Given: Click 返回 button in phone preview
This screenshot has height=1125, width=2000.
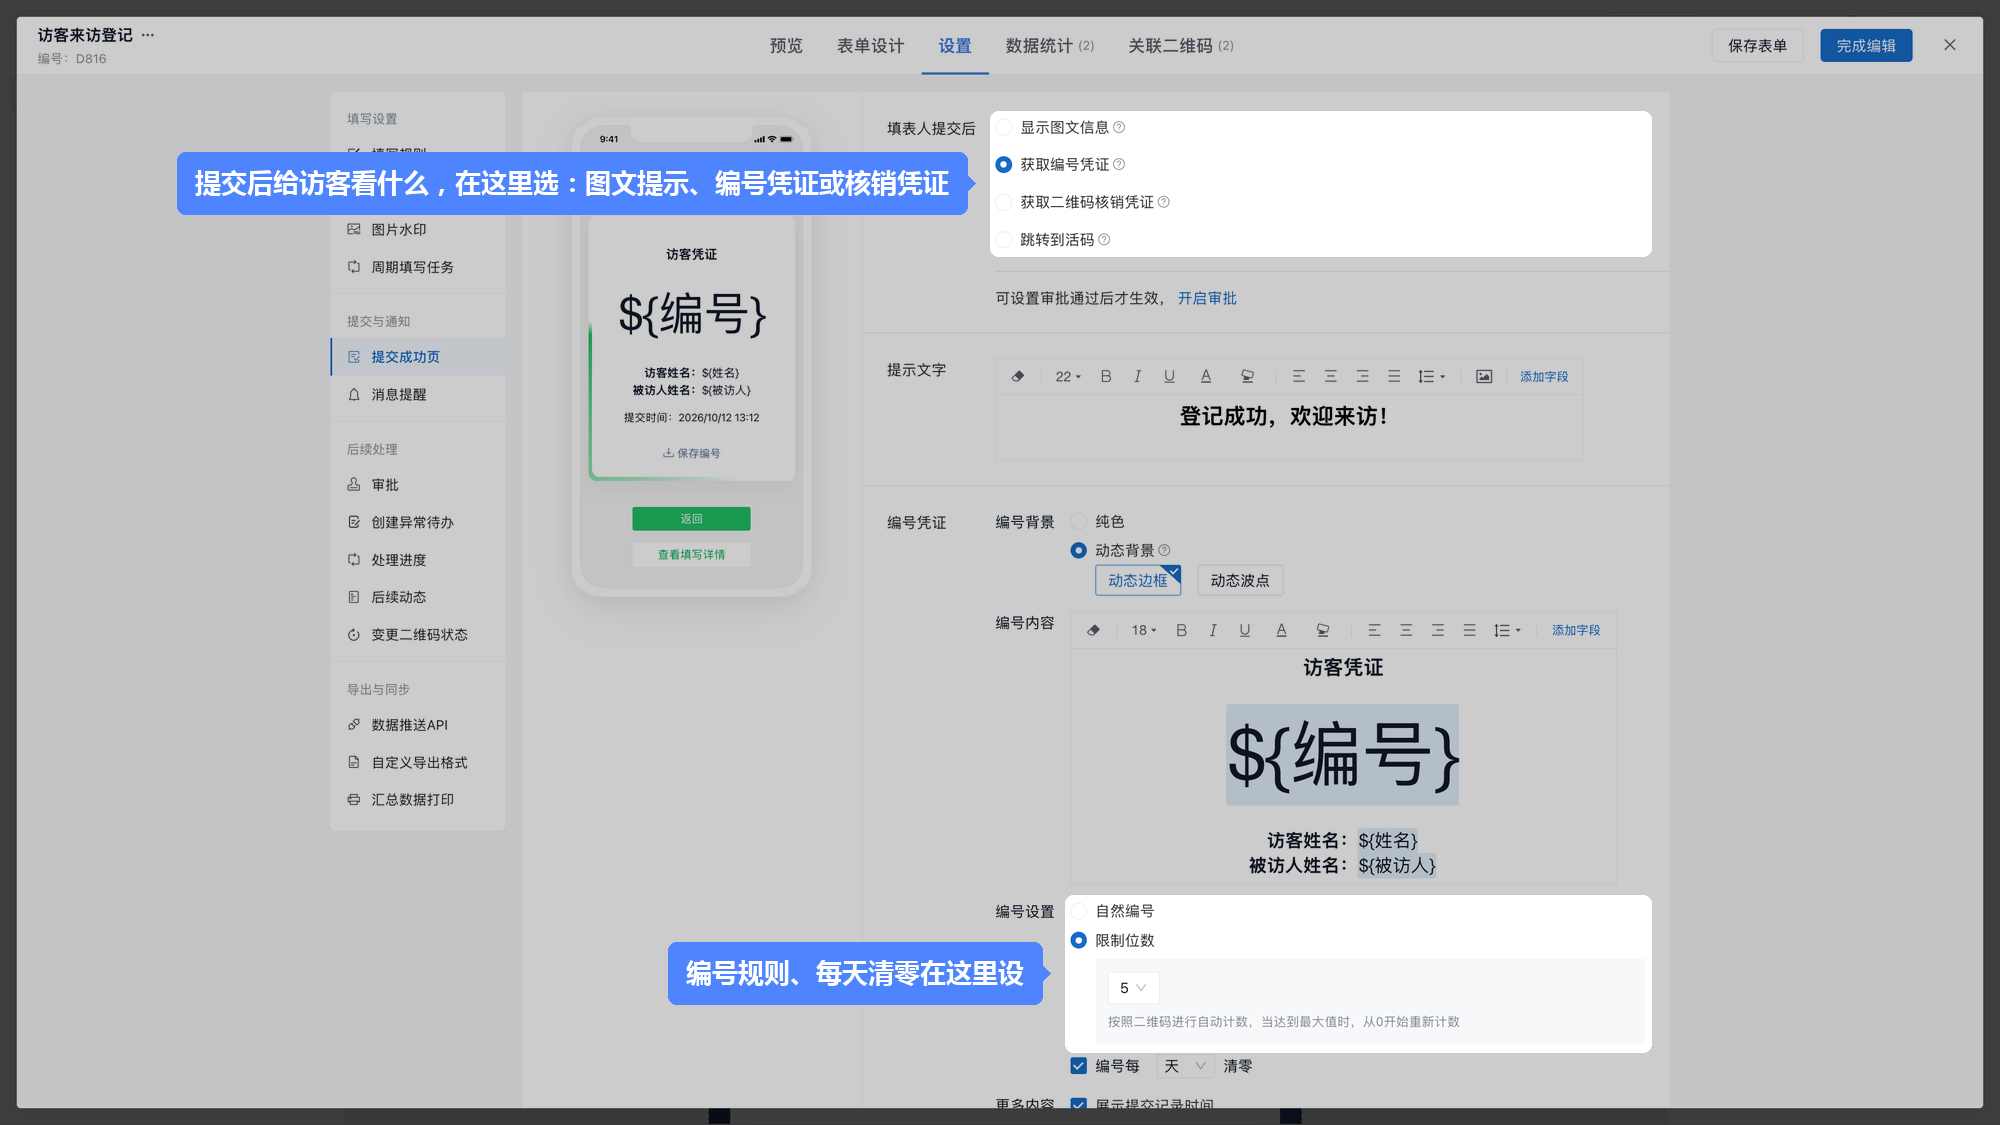Looking at the screenshot, I should point(691,518).
